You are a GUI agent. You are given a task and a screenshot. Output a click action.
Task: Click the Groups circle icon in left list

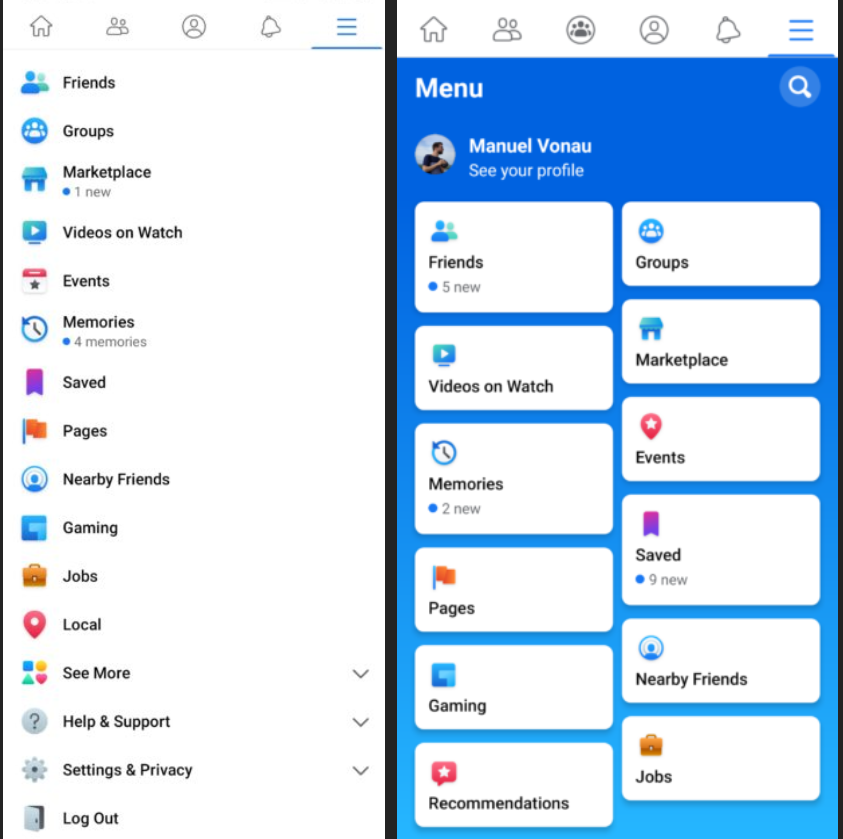34,131
